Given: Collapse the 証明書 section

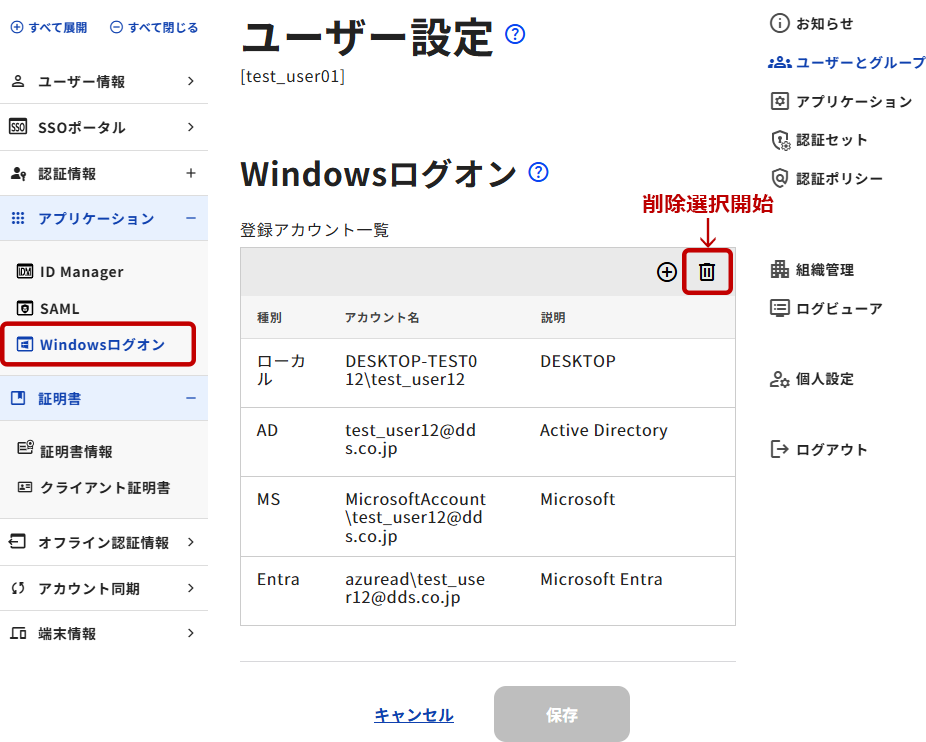Looking at the screenshot, I should pos(190,398).
